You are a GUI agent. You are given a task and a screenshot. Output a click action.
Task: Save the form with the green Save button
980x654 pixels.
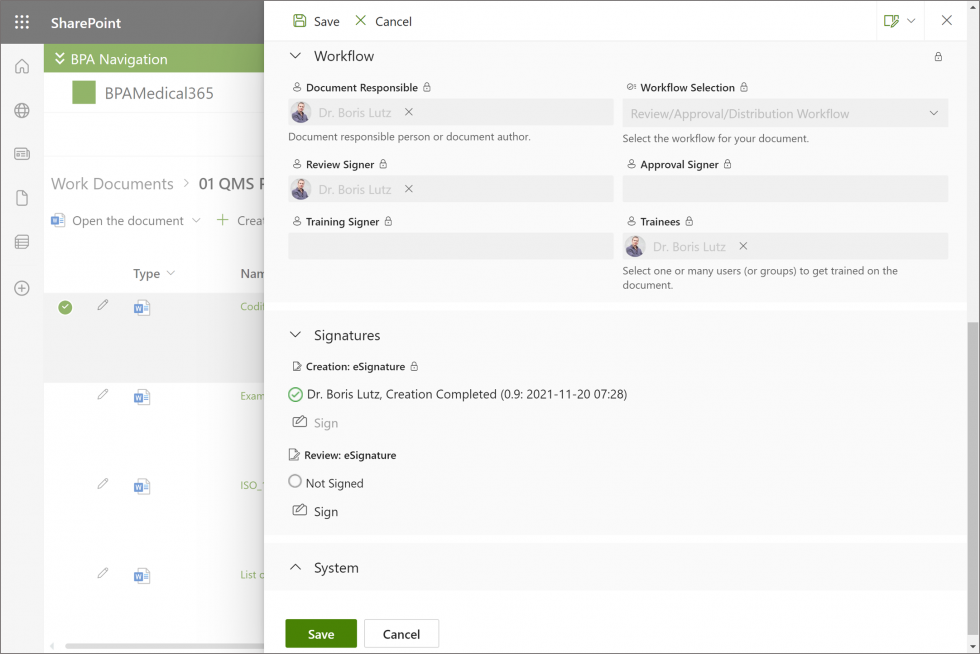(x=320, y=633)
